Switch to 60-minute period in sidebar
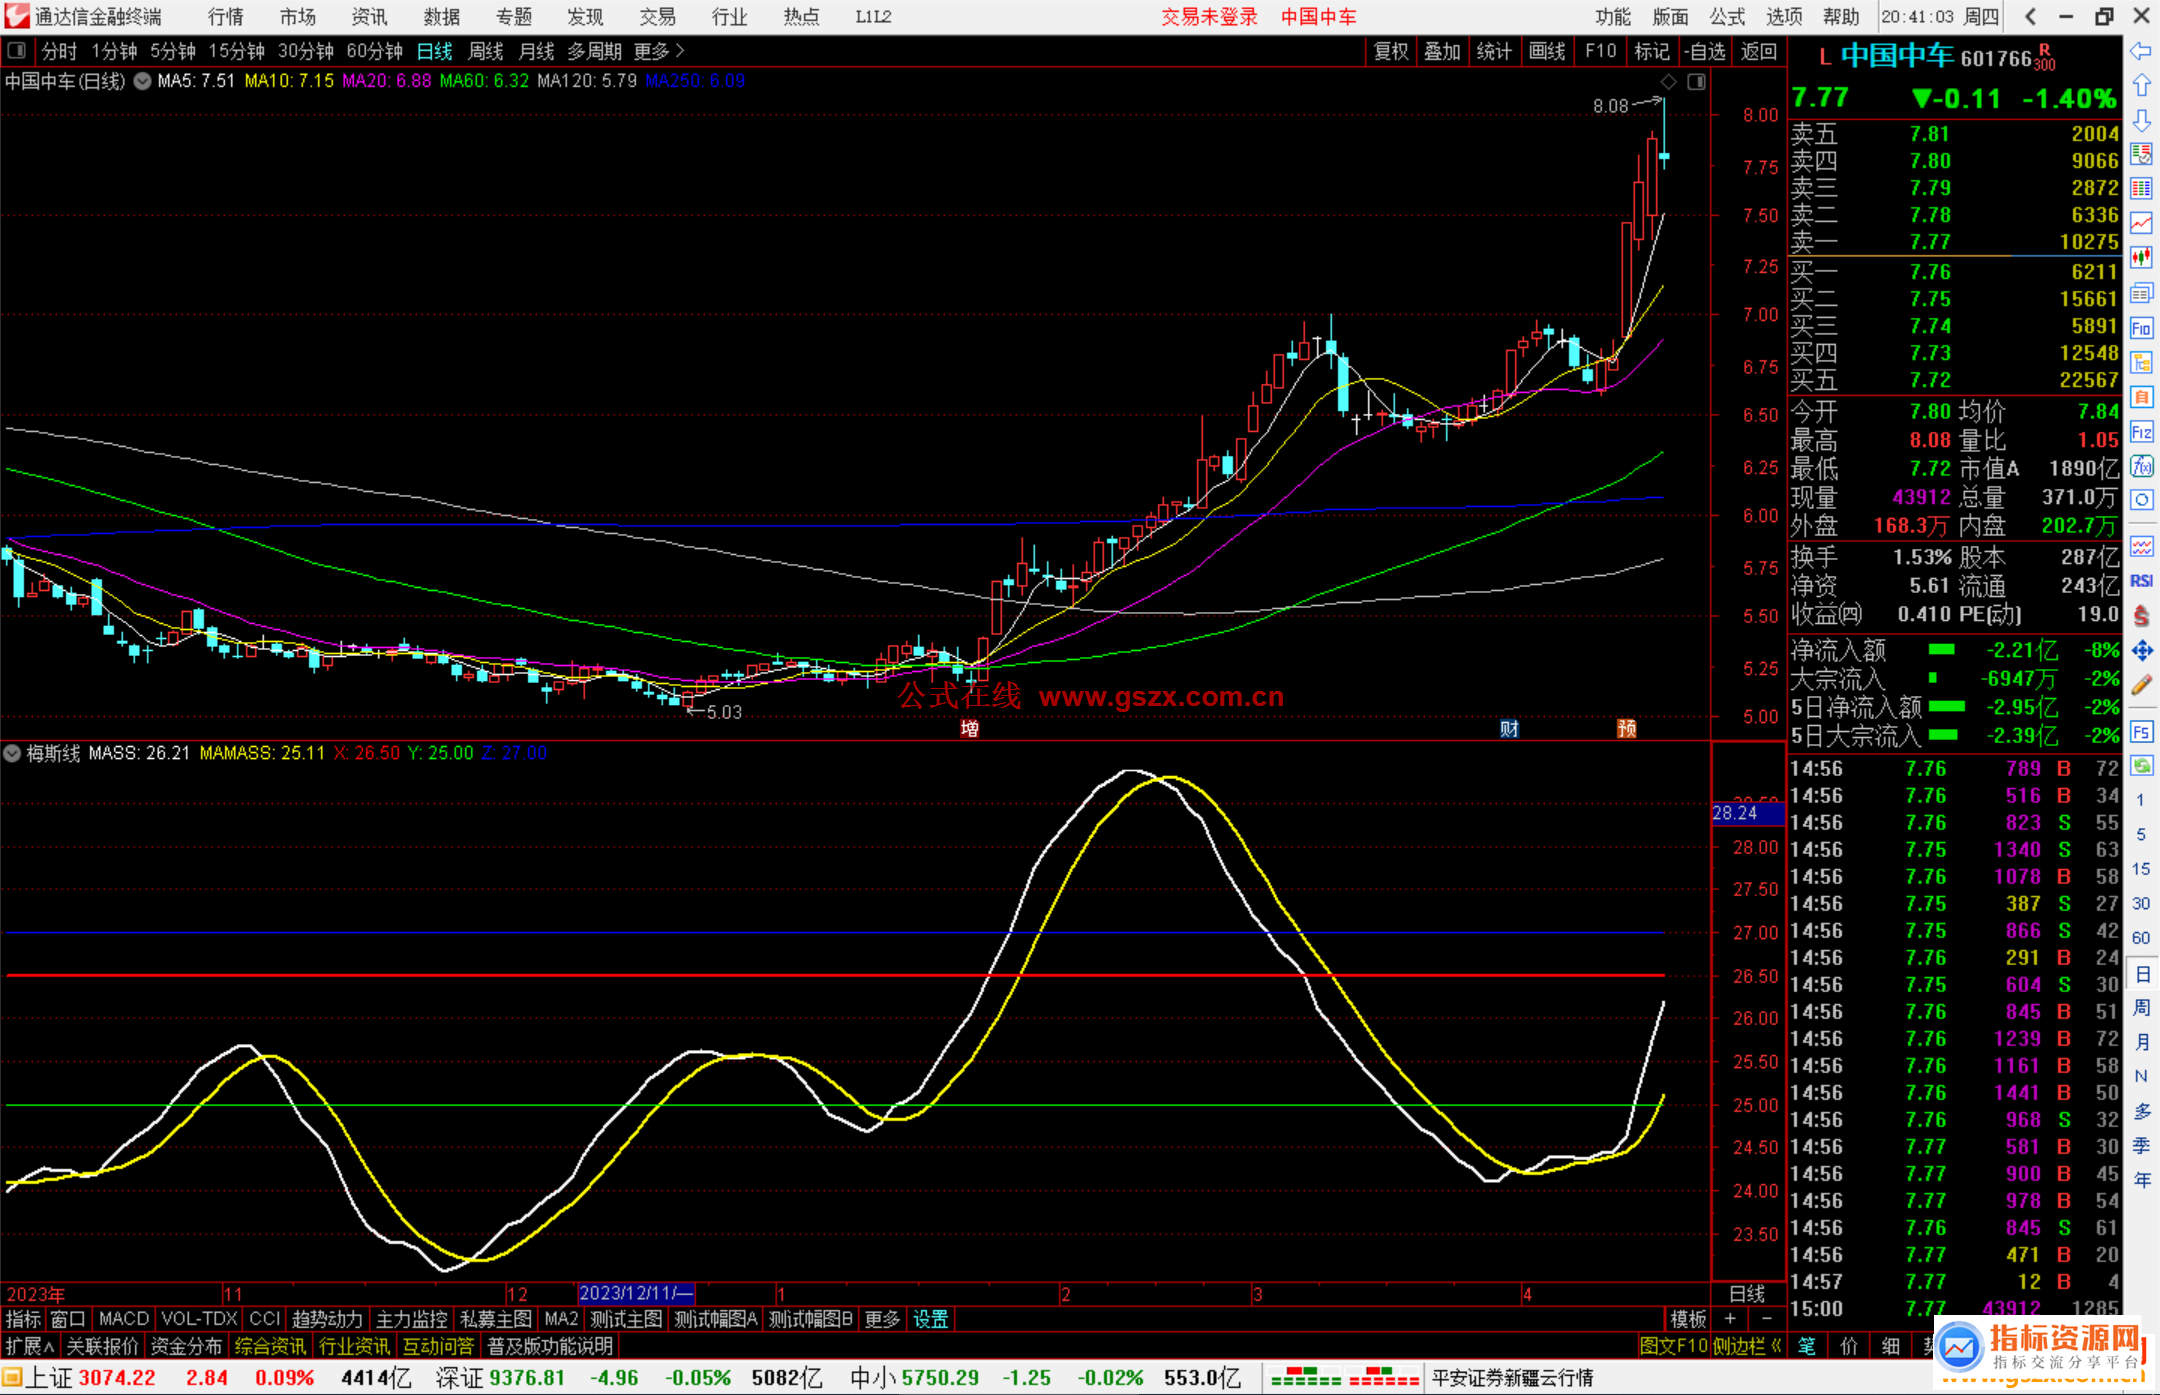This screenshot has width=2160, height=1395. tap(2140, 938)
